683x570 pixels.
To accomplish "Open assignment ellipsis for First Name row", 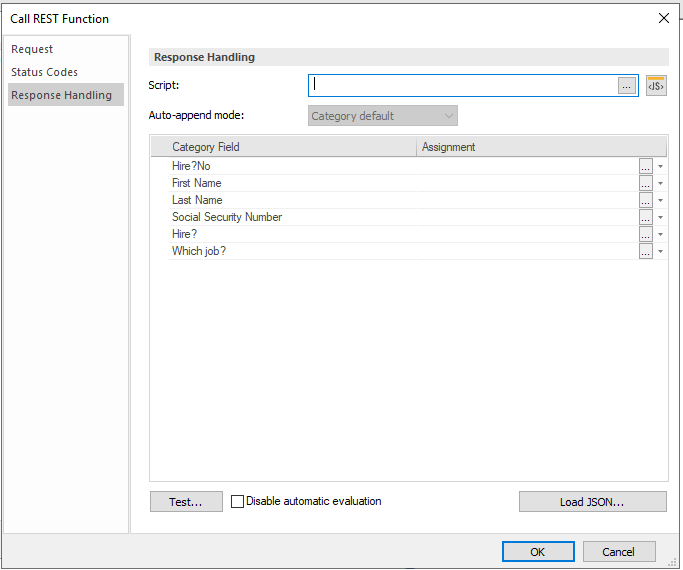I will pos(646,183).
